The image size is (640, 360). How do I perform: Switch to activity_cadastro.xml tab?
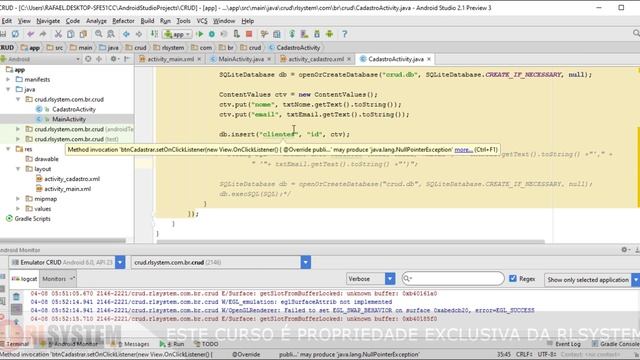click(316, 59)
